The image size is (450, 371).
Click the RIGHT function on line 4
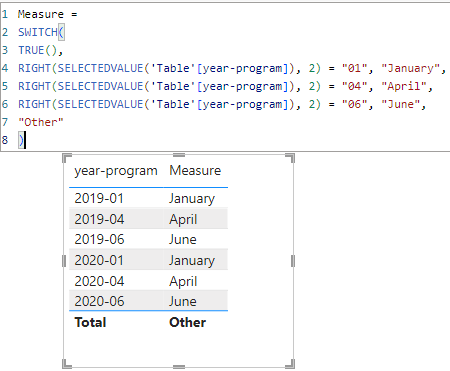[x=34, y=68]
